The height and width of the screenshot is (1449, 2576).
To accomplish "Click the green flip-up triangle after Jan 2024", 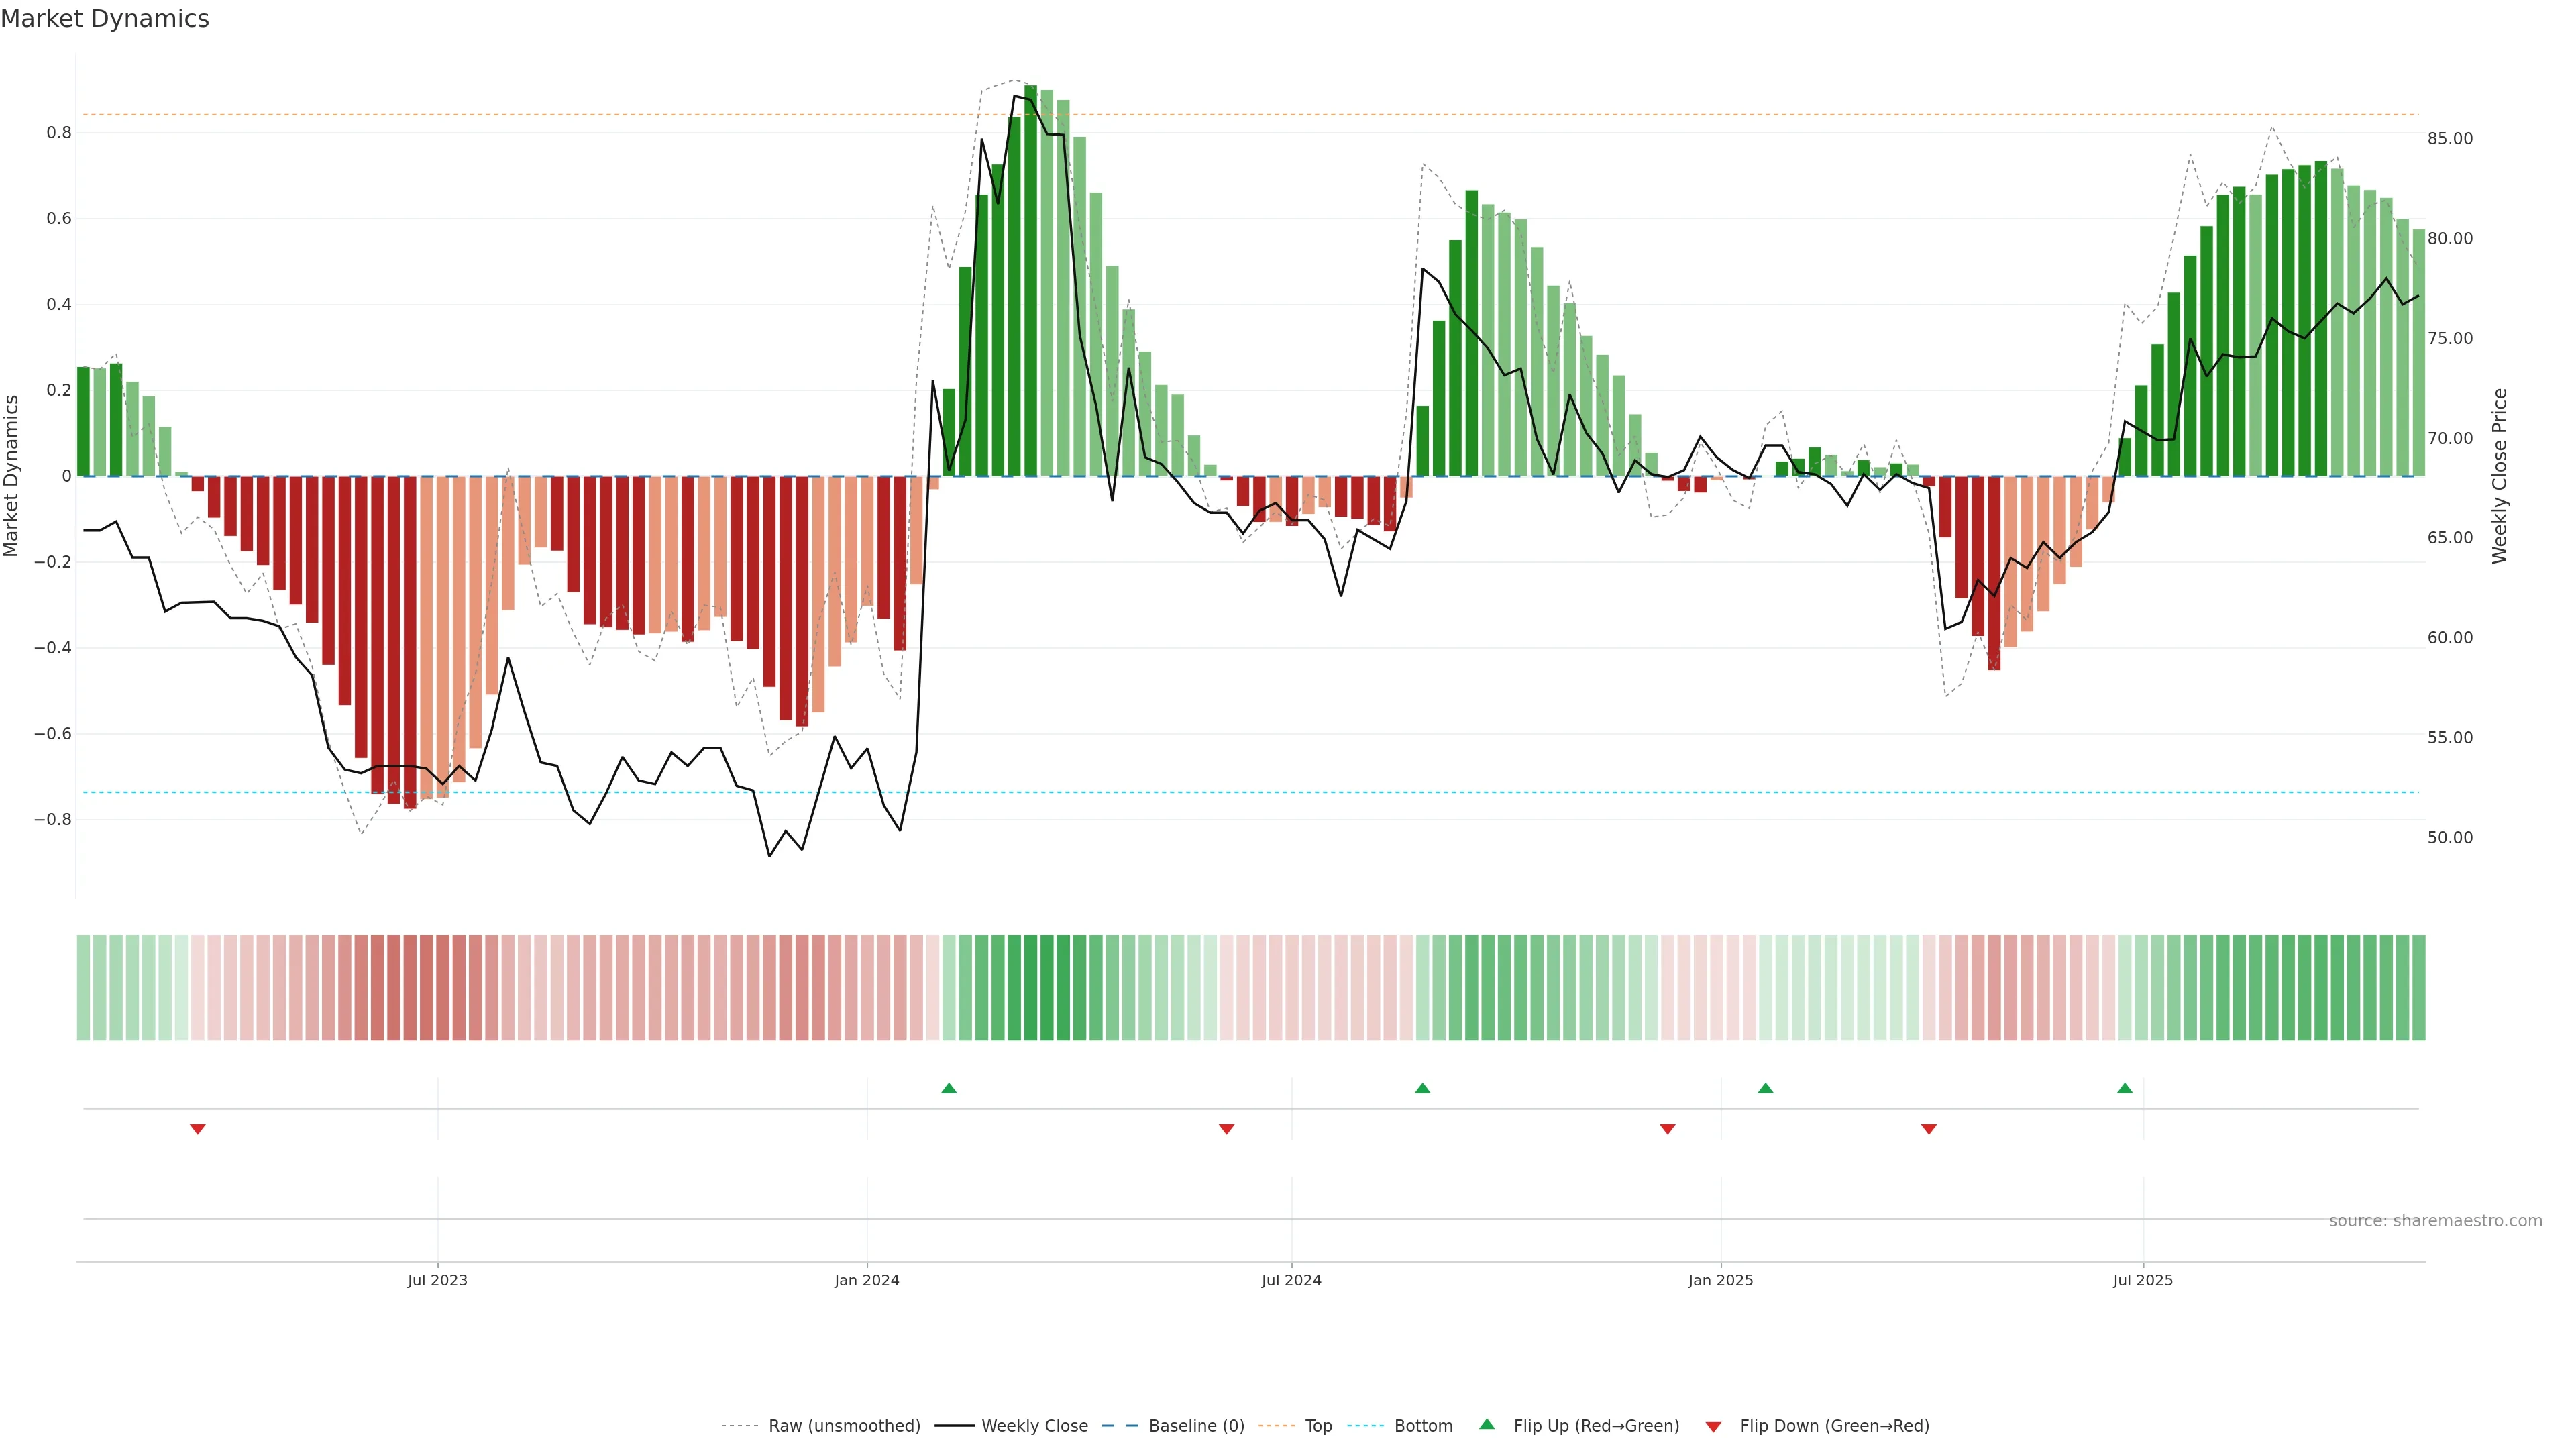I will tap(949, 1088).
